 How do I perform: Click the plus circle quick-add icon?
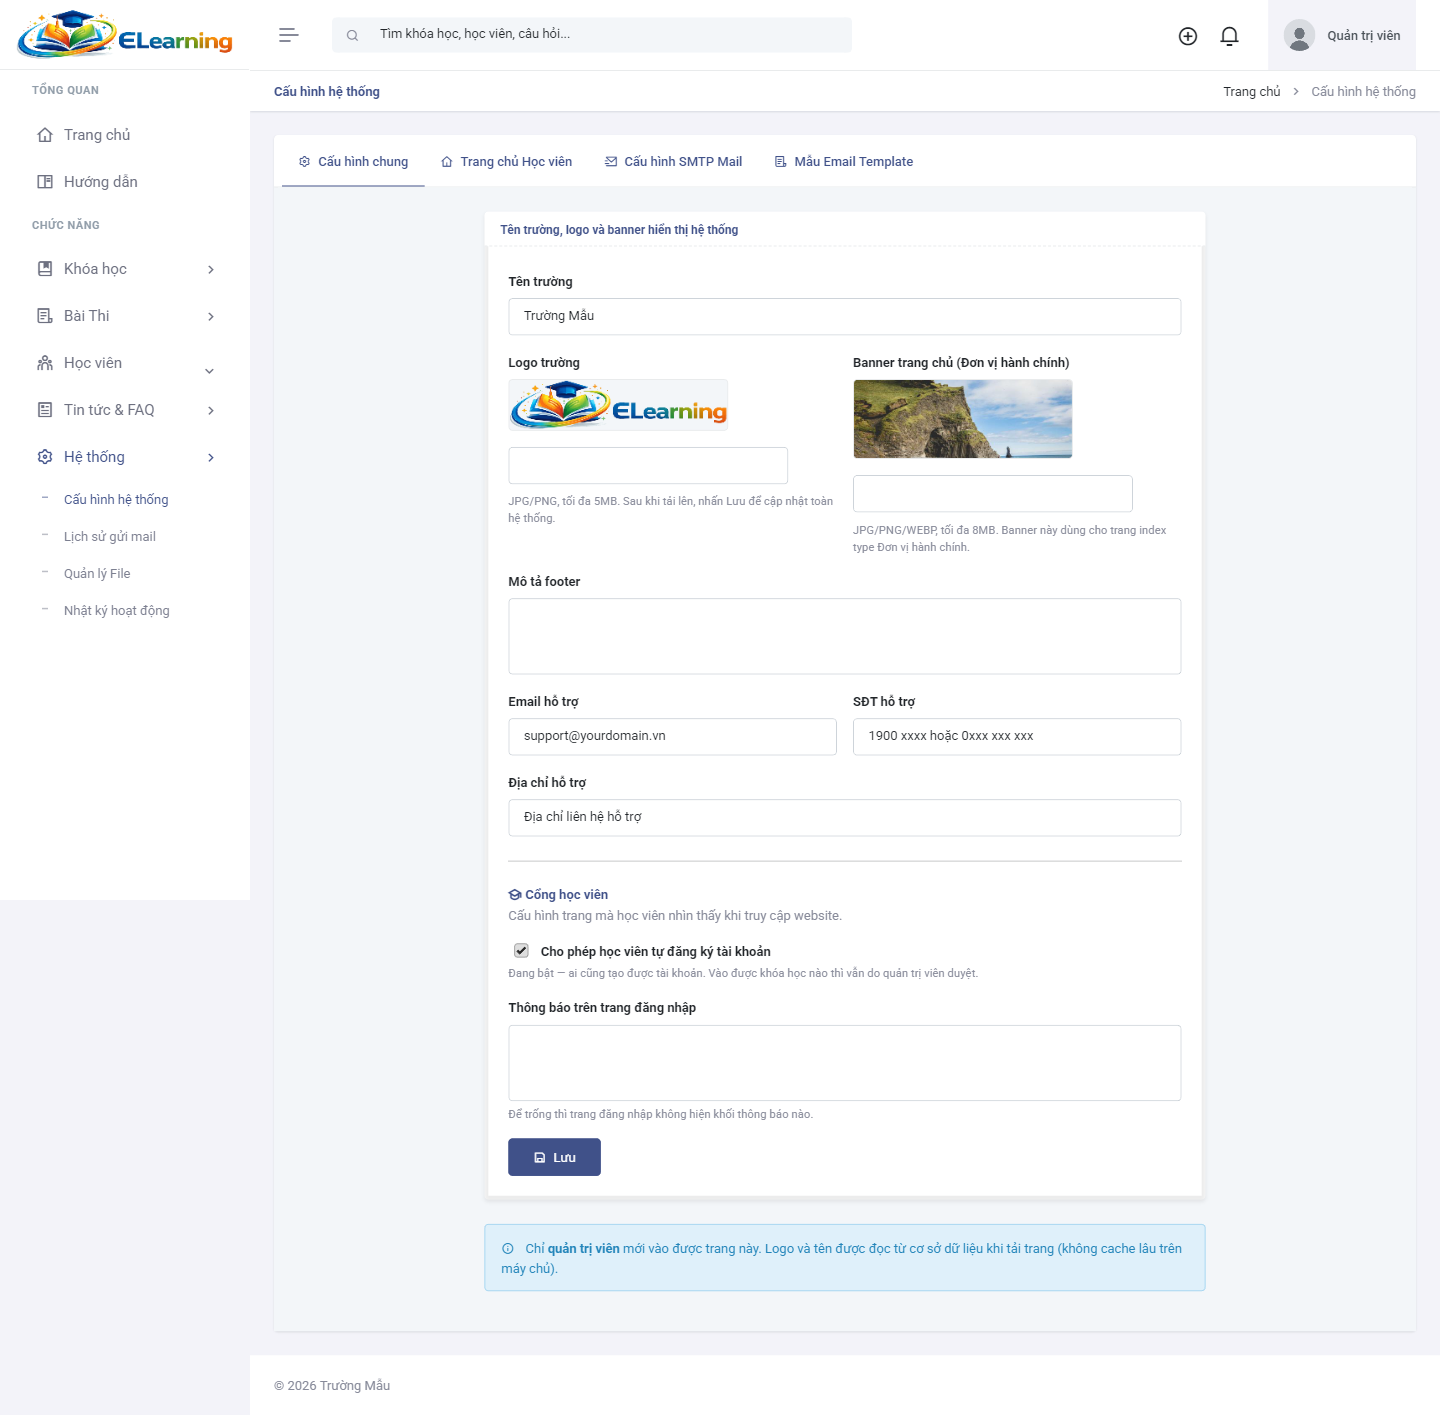1188,36
